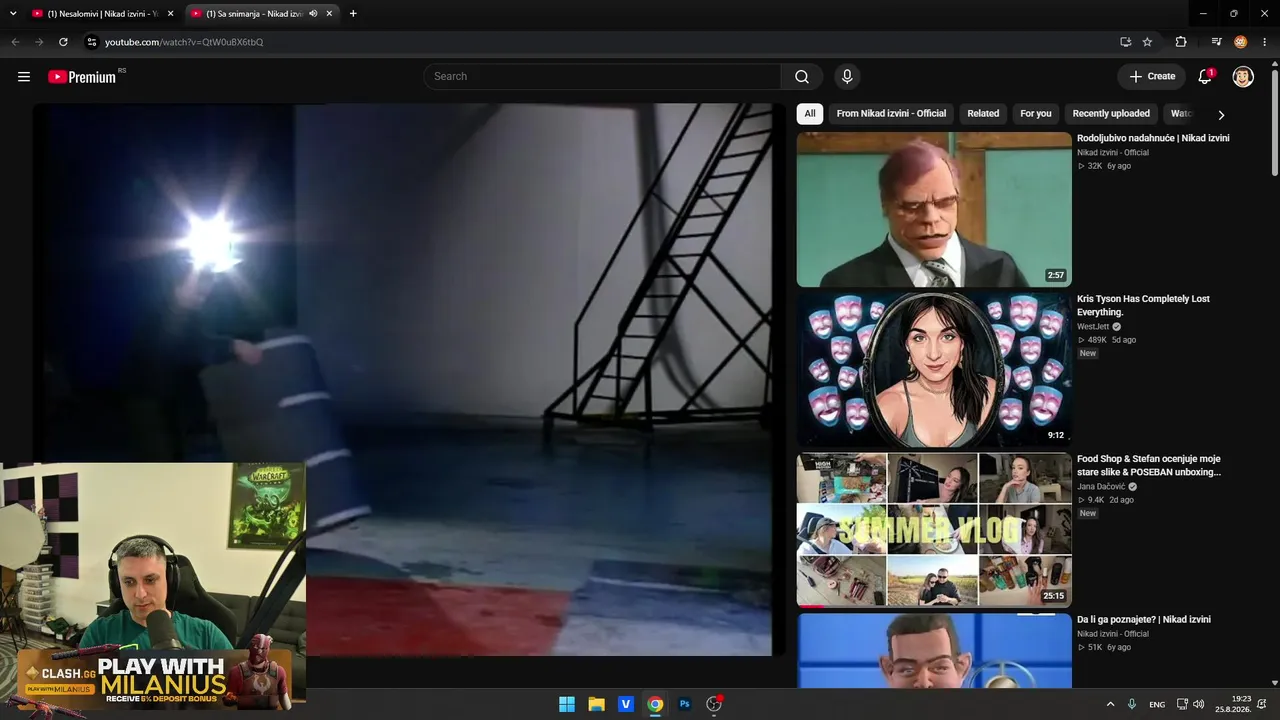Open network and volume quick settings
The height and width of the screenshot is (720, 1280).
(1190, 704)
